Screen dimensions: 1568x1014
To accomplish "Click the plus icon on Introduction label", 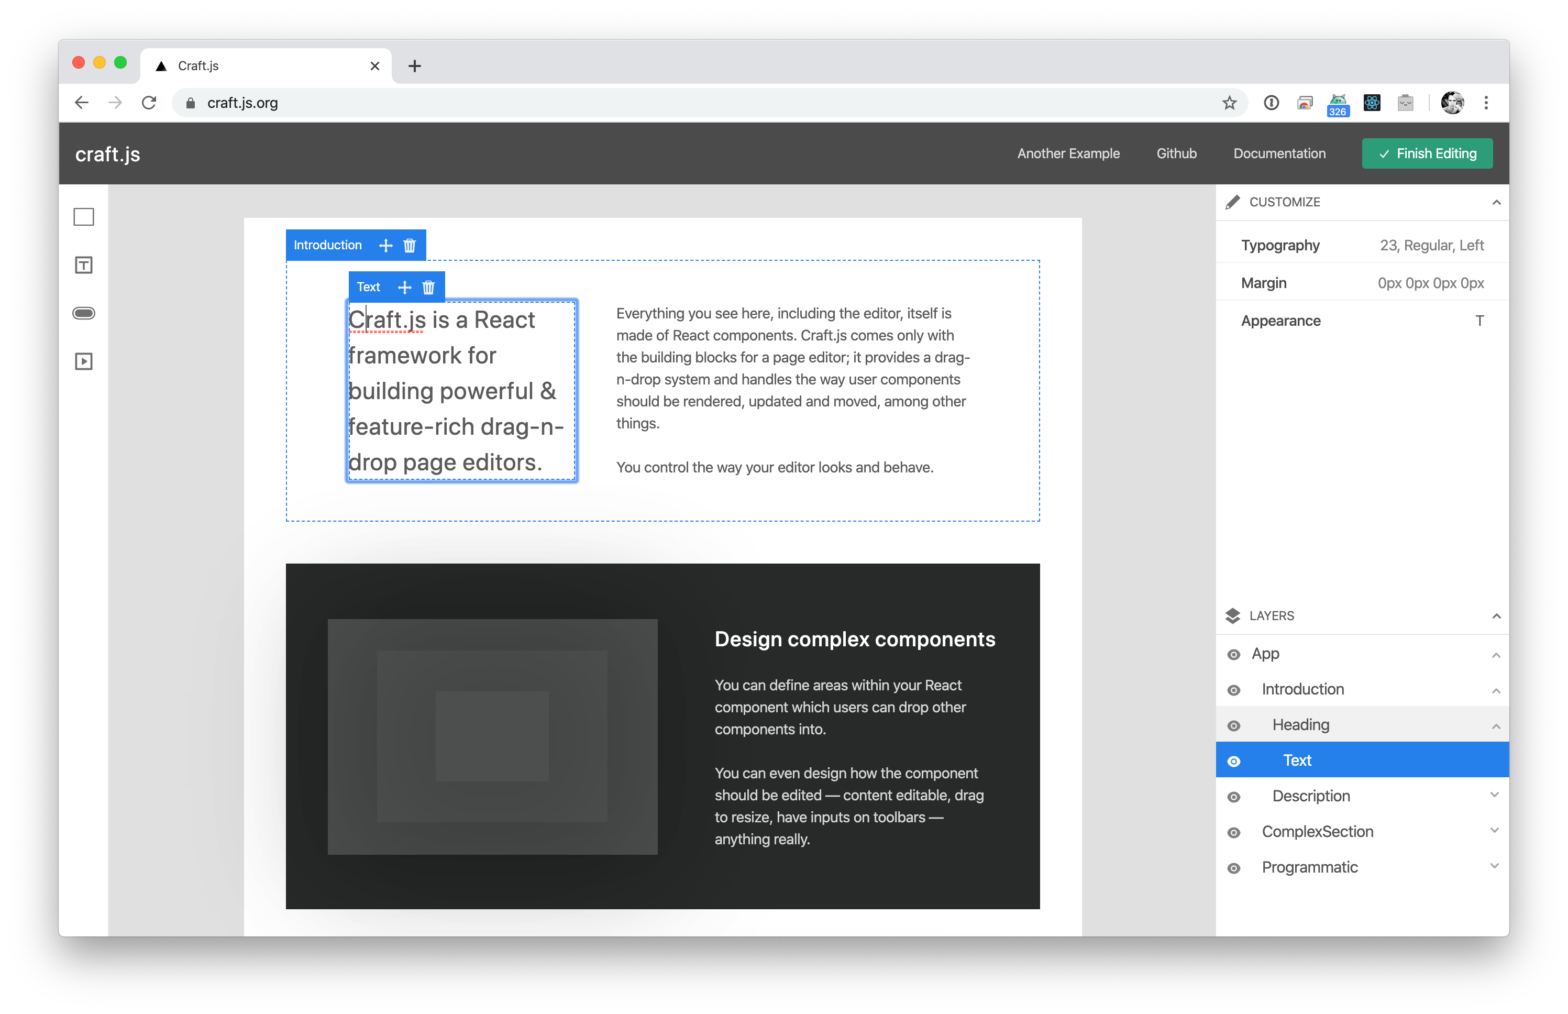I will [385, 246].
